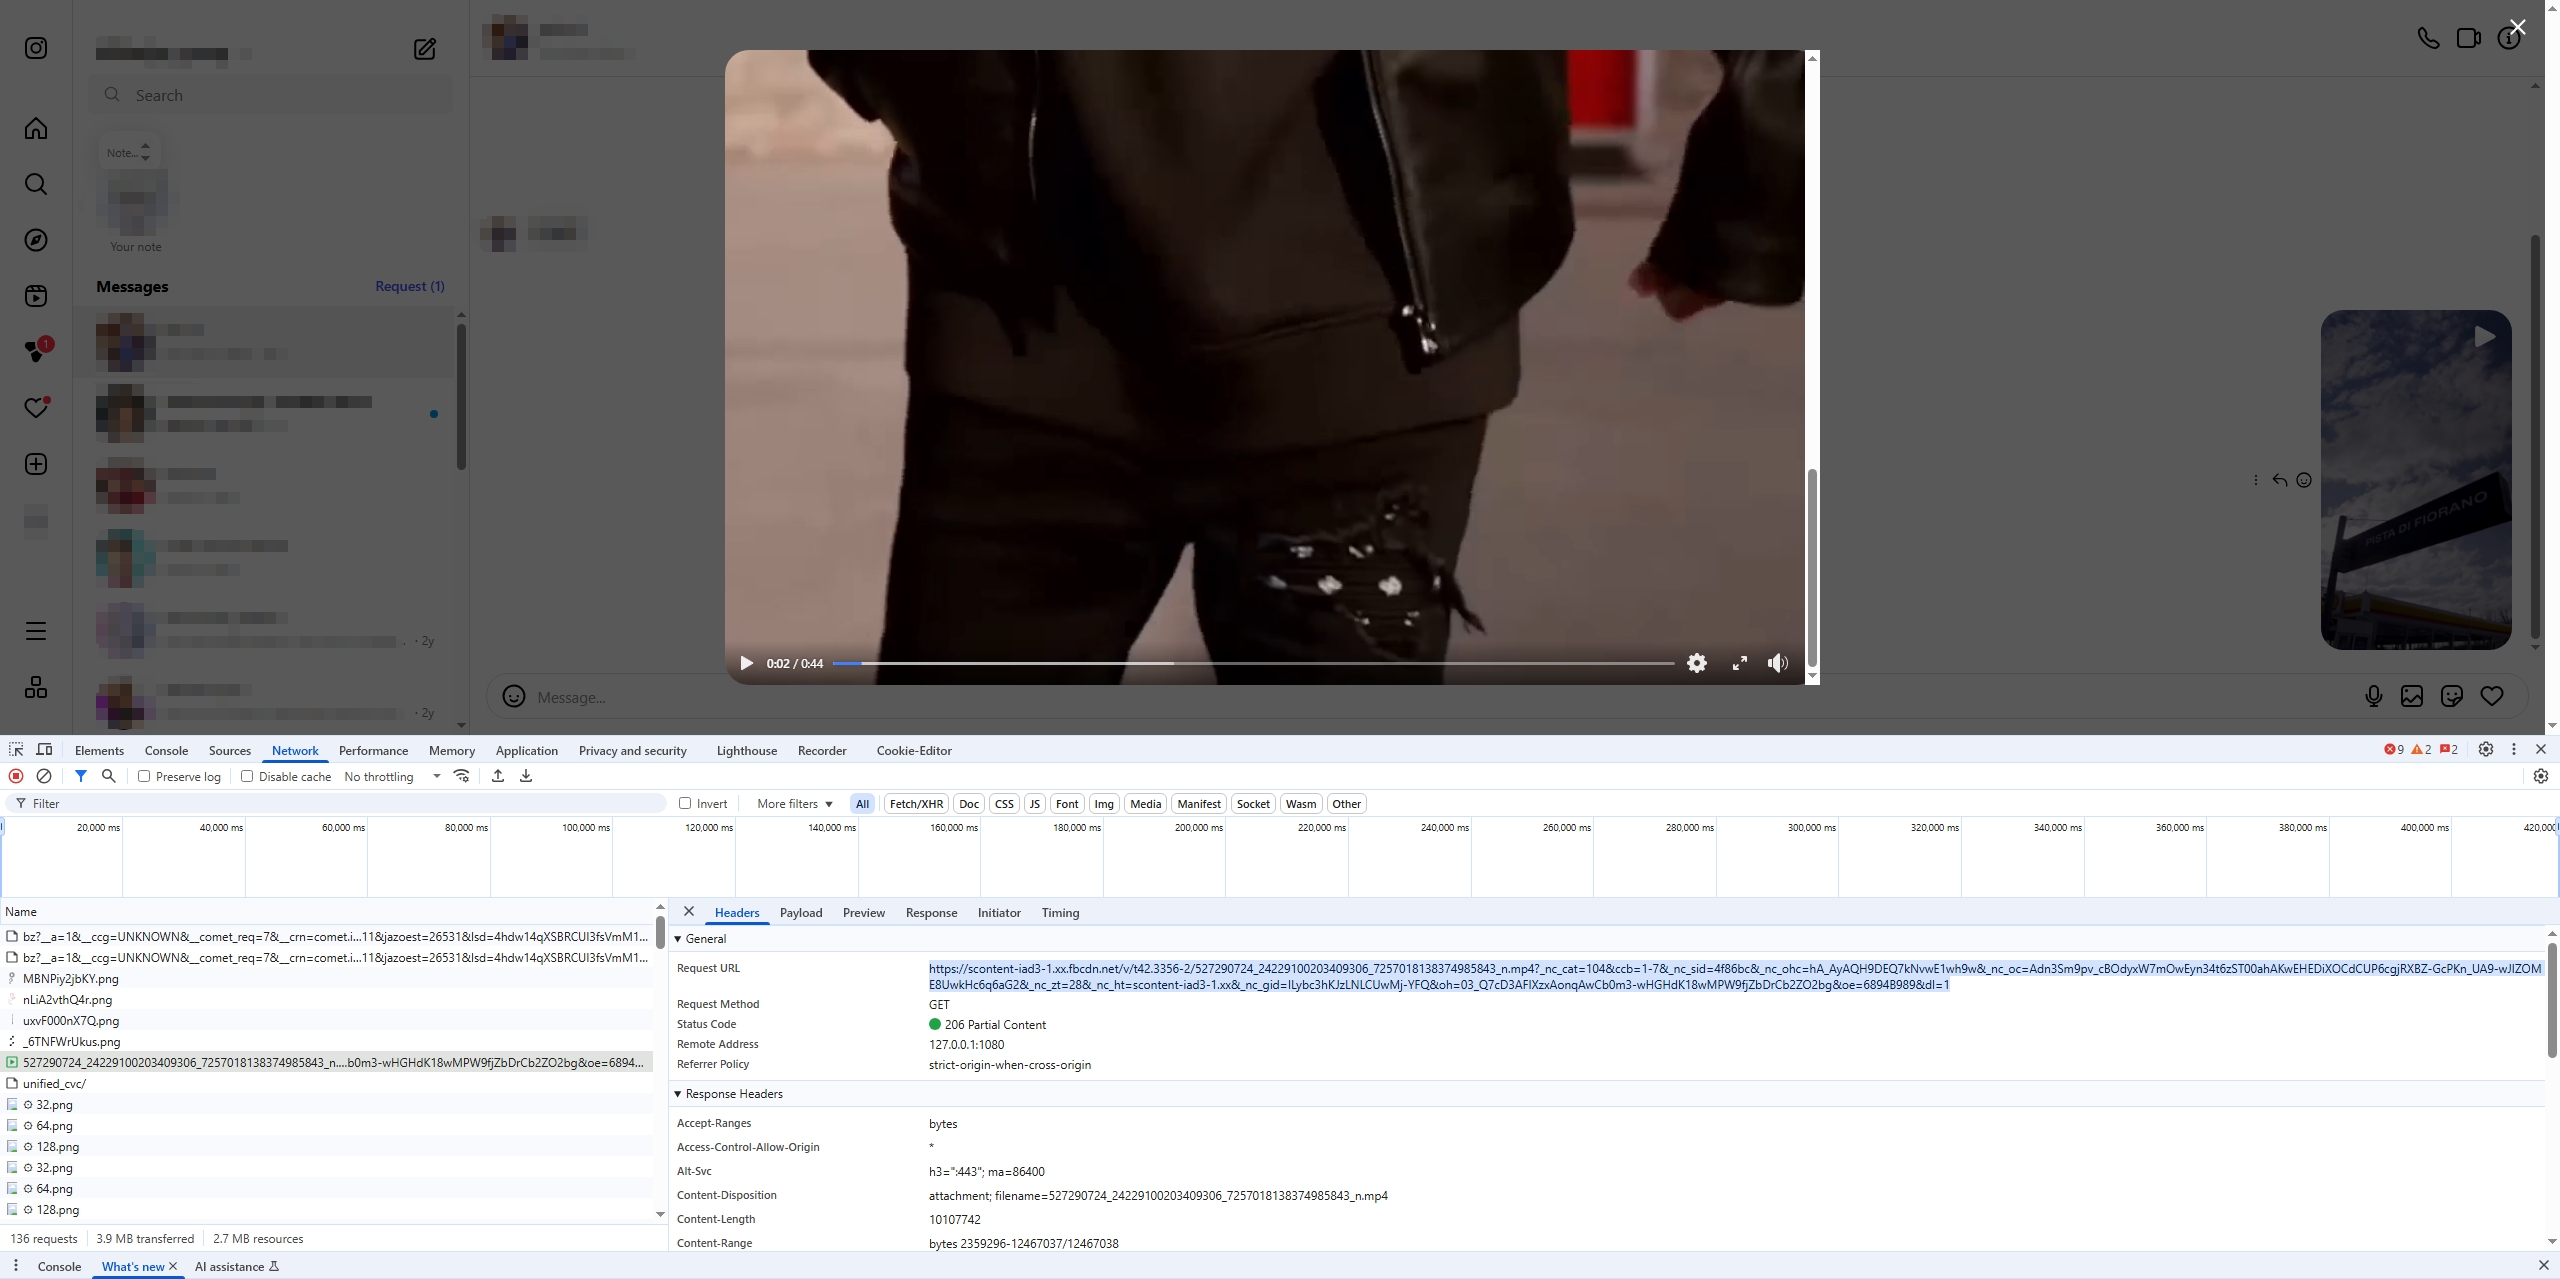The image size is (2560, 1279).
Task: Stop recording network log
Action: (16, 776)
